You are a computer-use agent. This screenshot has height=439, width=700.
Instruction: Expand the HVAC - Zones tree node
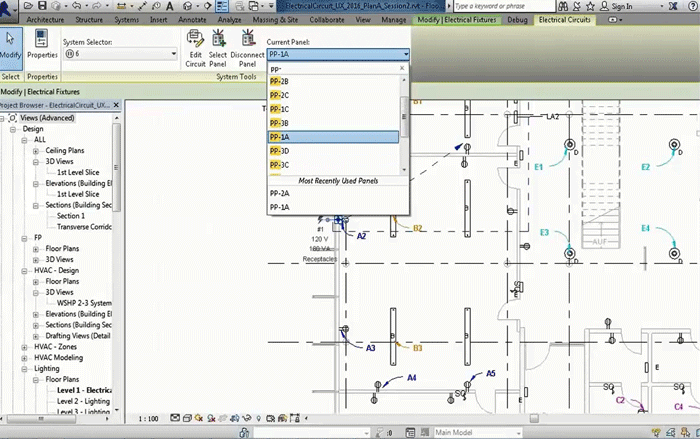25,346
